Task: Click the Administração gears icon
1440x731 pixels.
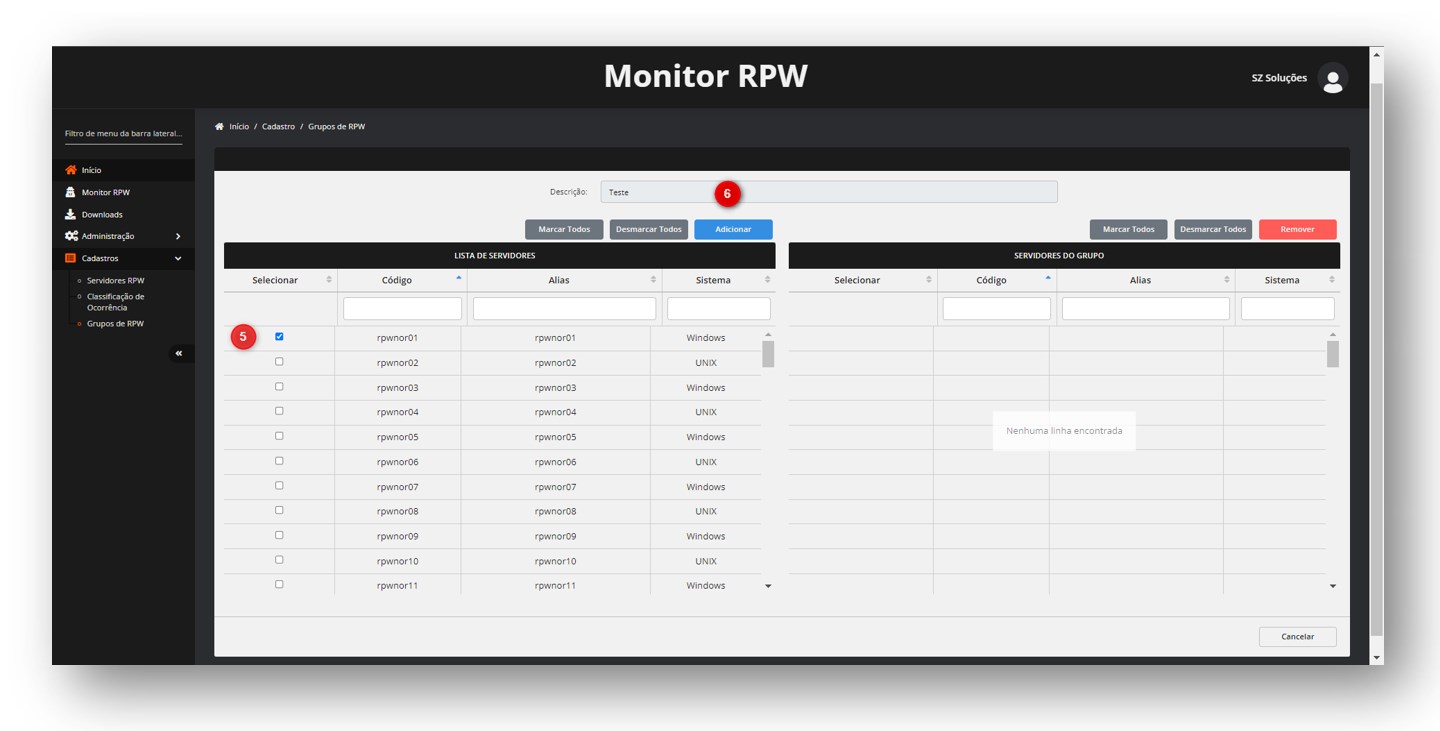Action: coord(71,236)
